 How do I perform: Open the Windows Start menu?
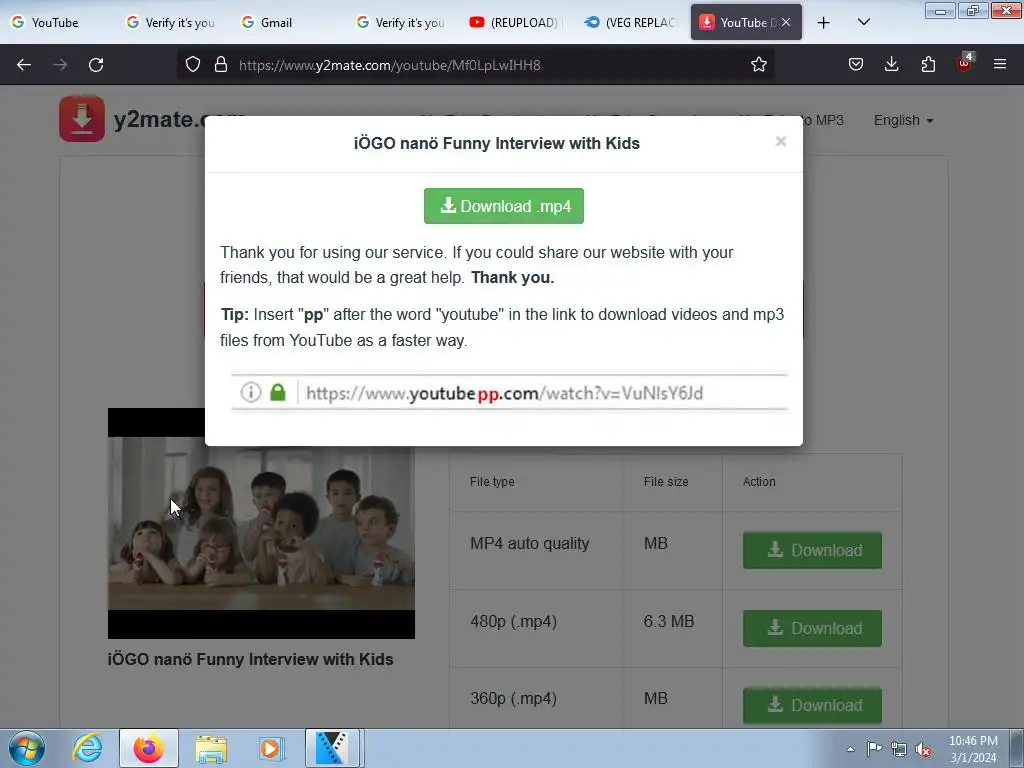27,748
